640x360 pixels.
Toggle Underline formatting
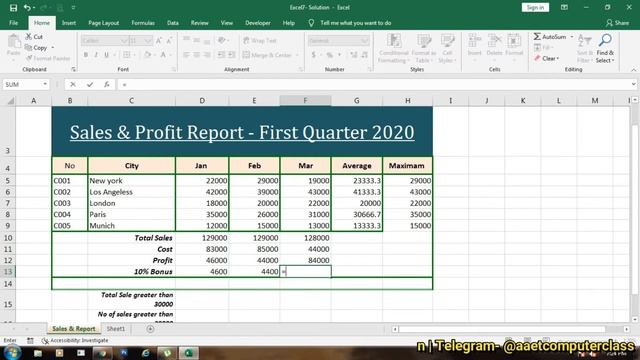(x=107, y=55)
